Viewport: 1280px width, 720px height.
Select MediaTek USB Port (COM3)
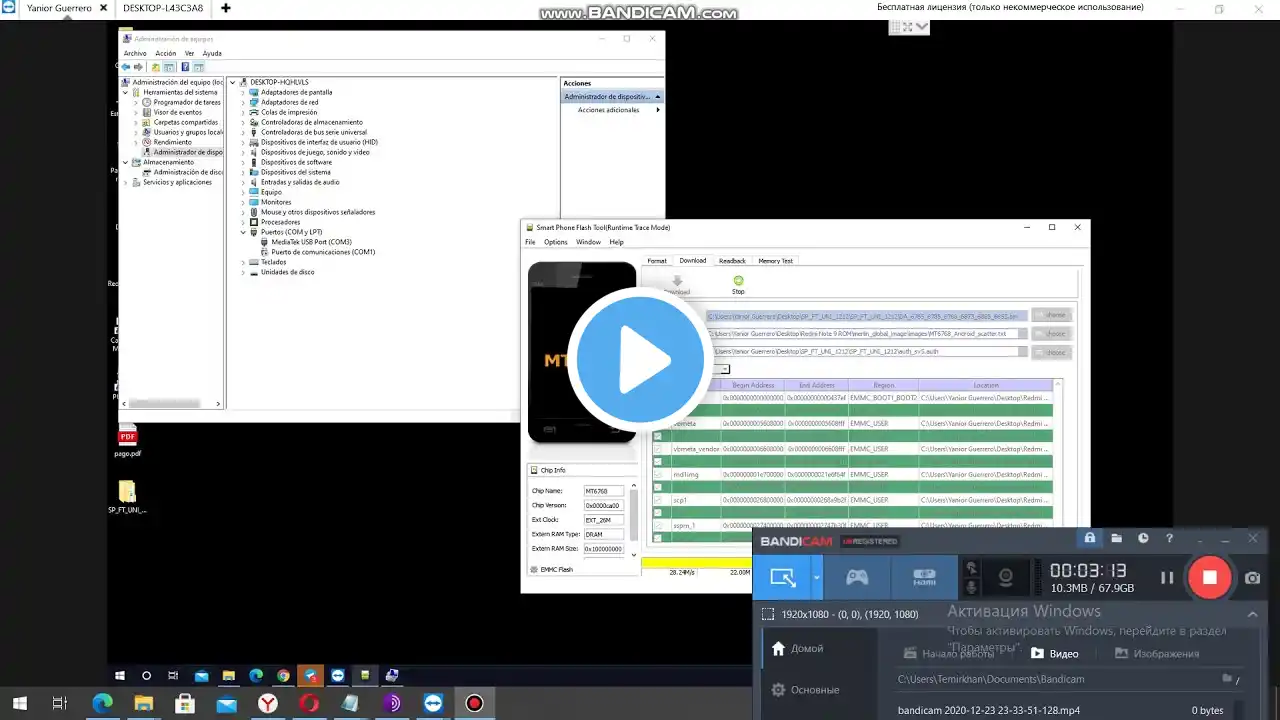tap(311, 242)
